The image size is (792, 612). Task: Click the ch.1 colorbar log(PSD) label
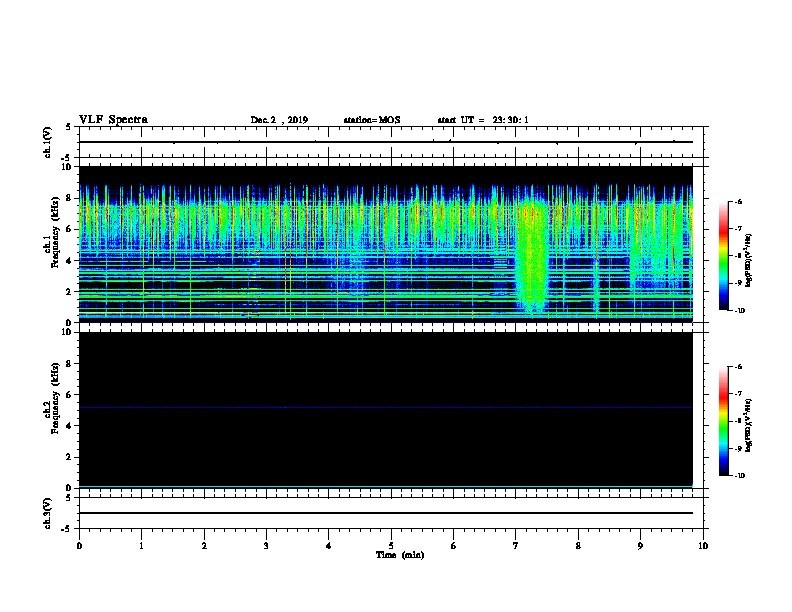tap(749, 260)
